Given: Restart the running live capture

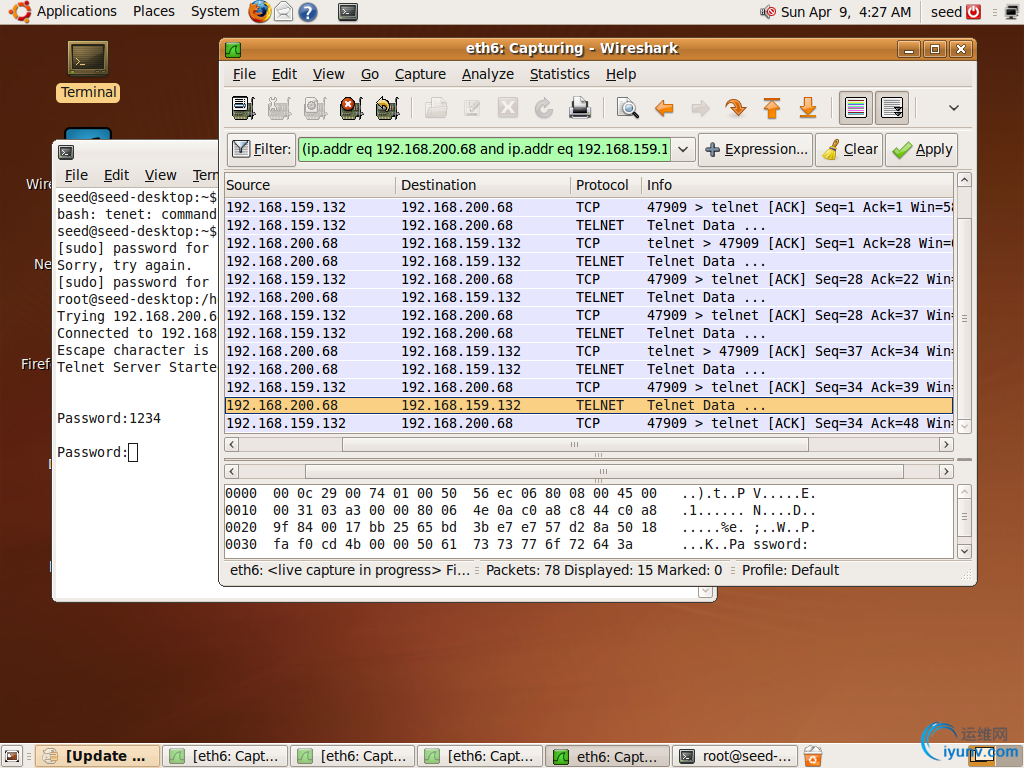Looking at the screenshot, I should click(x=386, y=108).
